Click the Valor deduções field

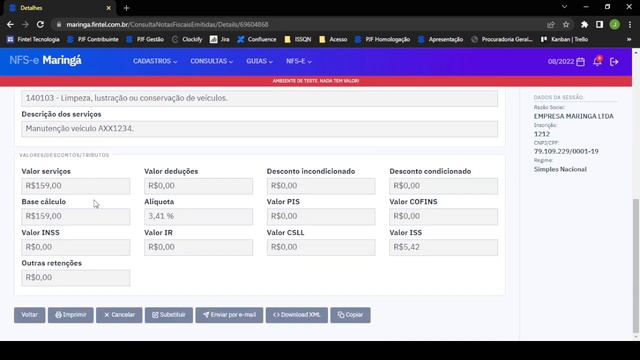pyautogui.click(x=198, y=186)
